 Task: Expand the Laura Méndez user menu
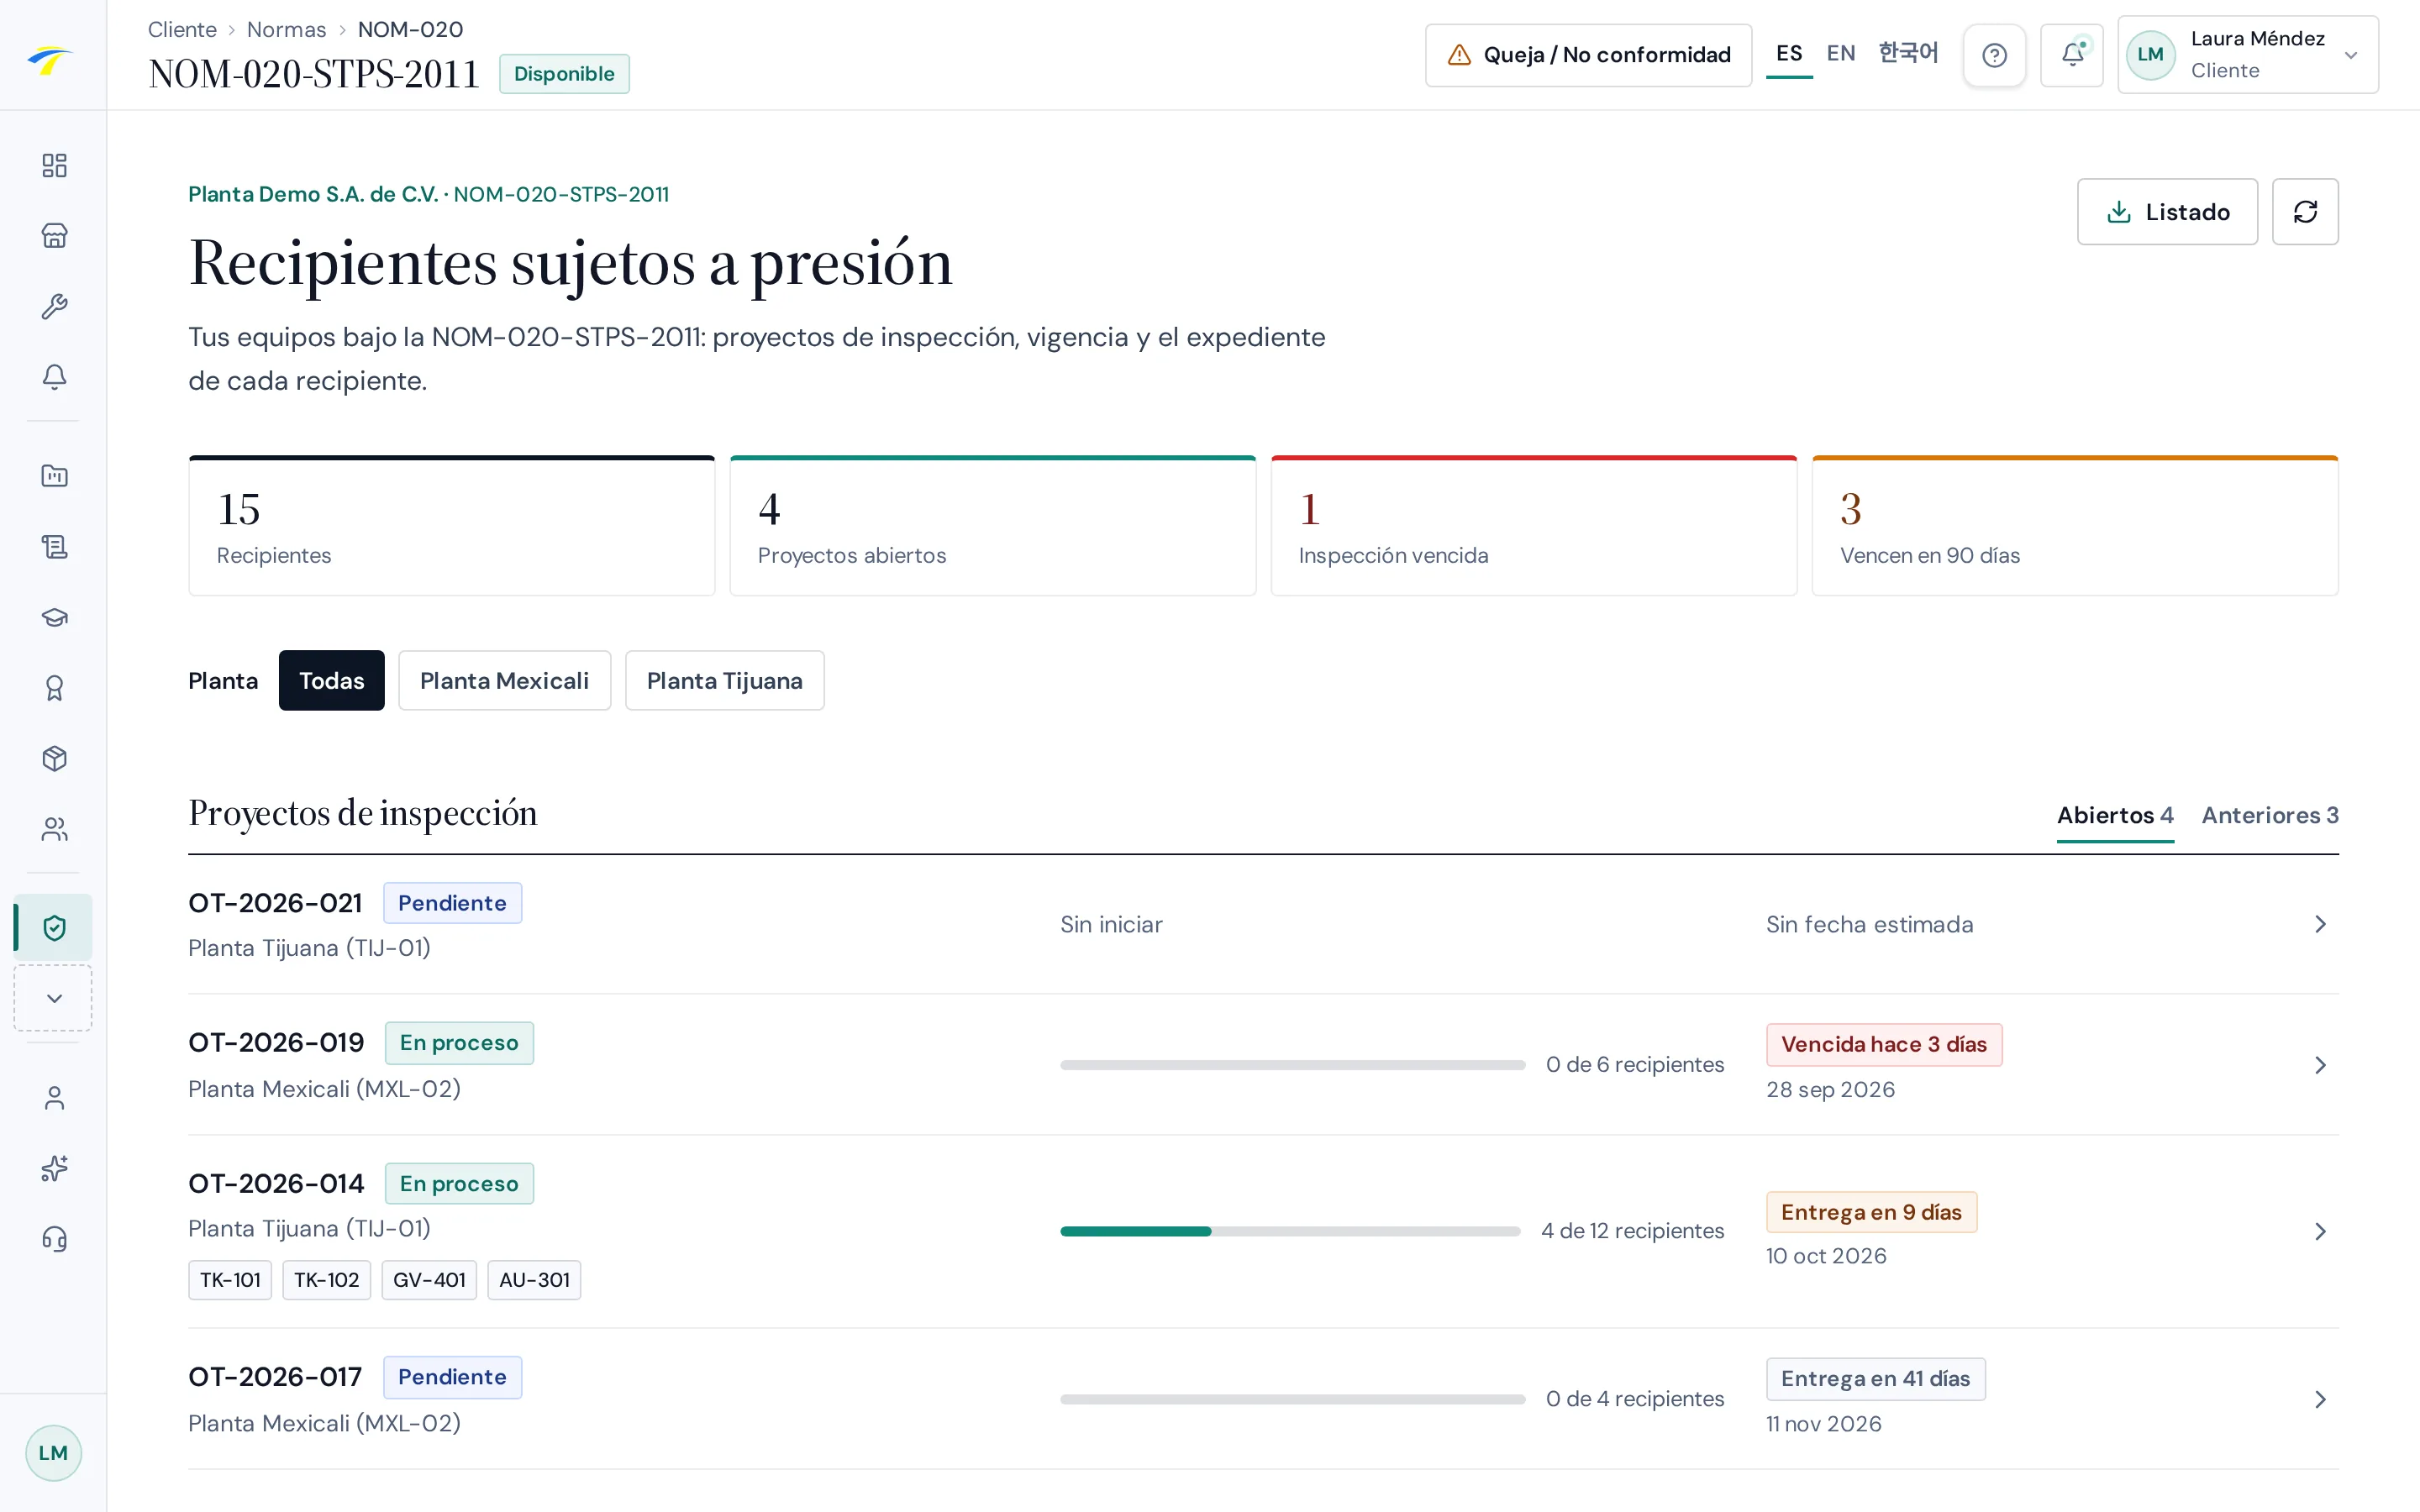click(x=2247, y=55)
